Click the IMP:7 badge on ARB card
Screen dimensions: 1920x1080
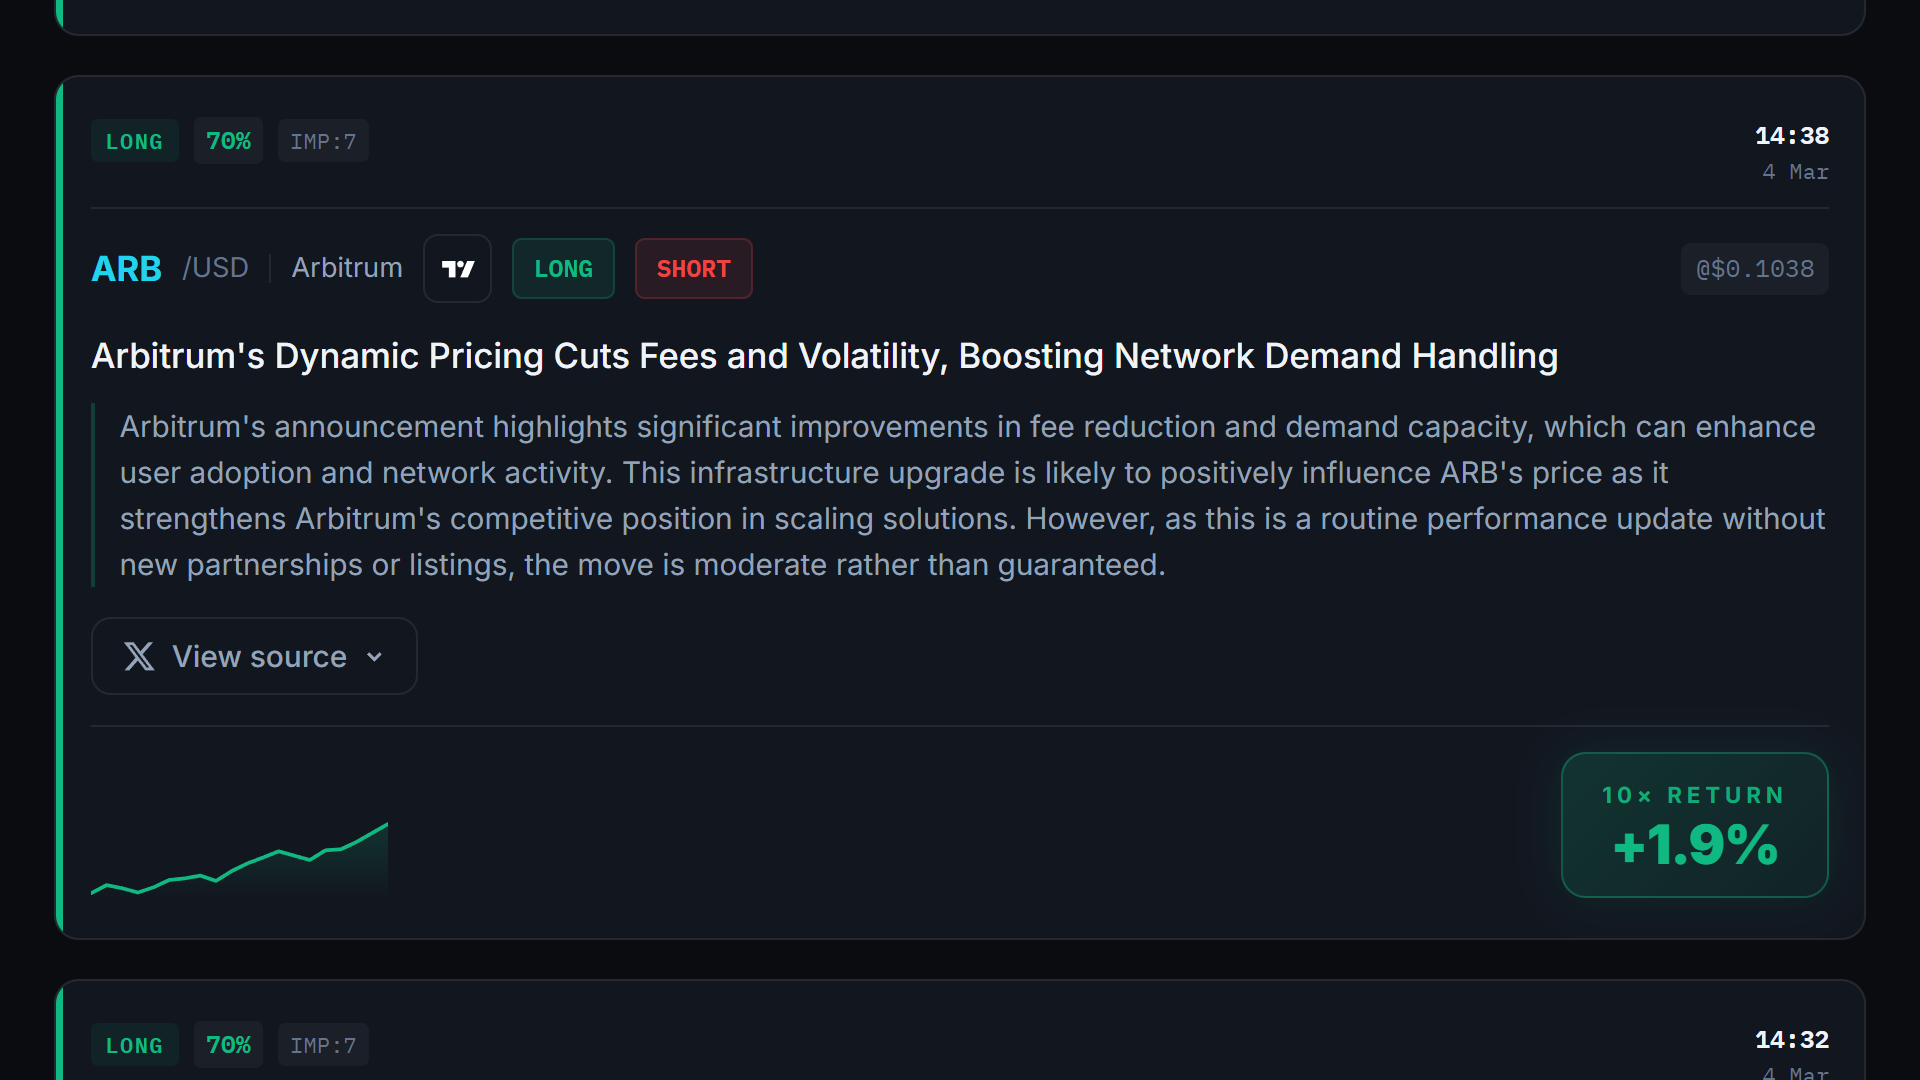[323, 142]
